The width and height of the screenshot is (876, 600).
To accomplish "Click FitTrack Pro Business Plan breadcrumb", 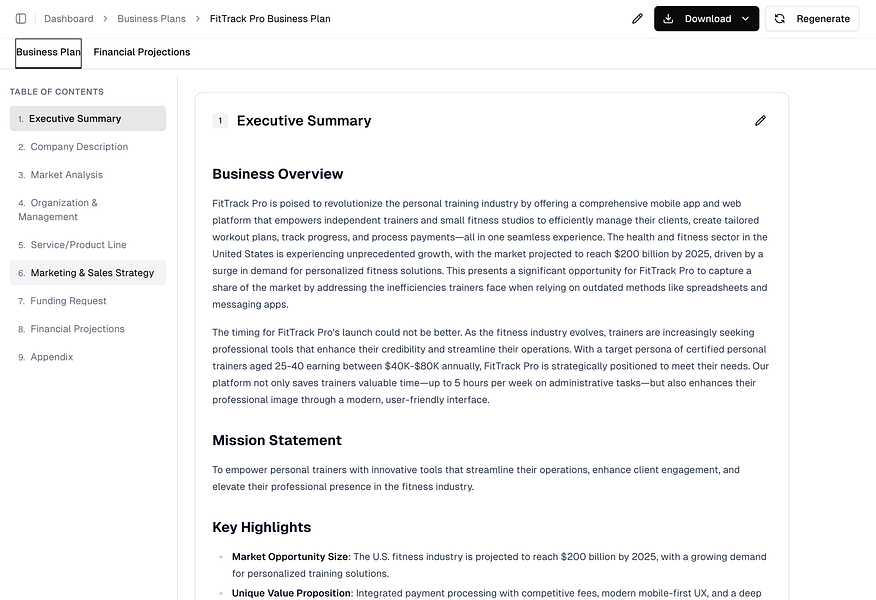I will 270,18.
